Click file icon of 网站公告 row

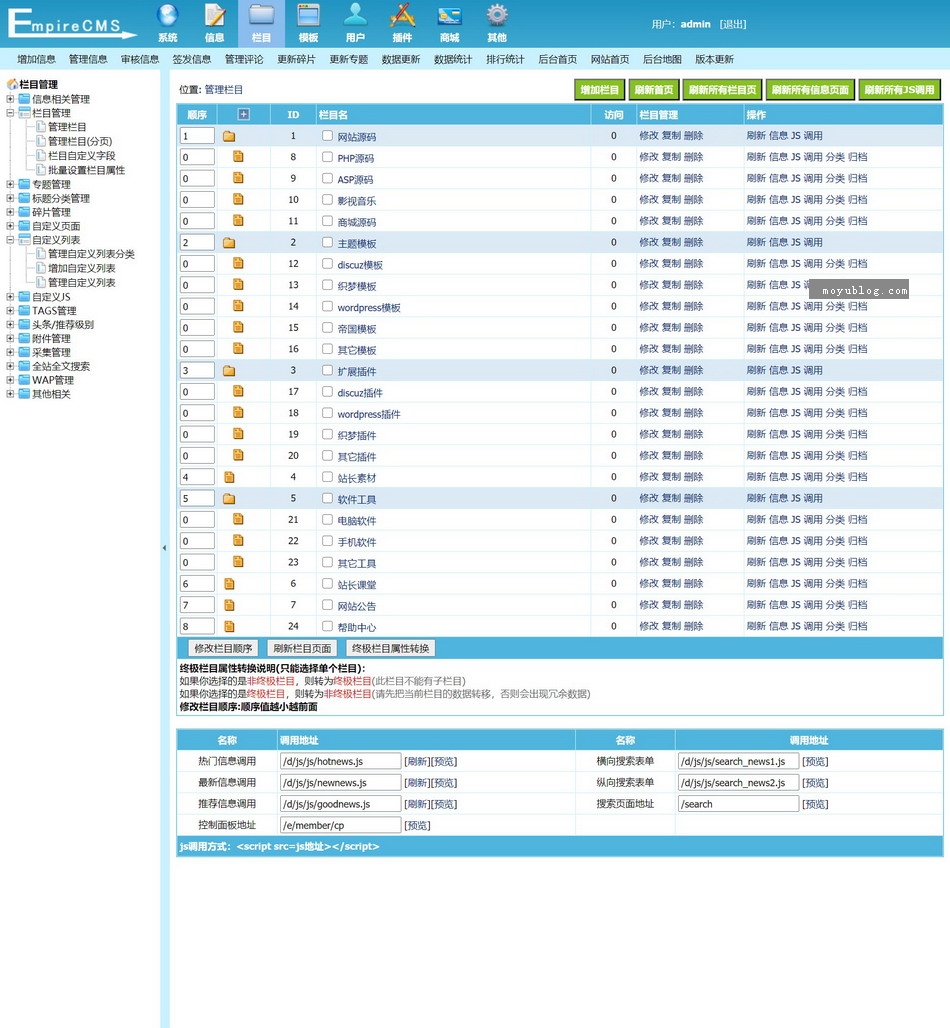pos(229,604)
